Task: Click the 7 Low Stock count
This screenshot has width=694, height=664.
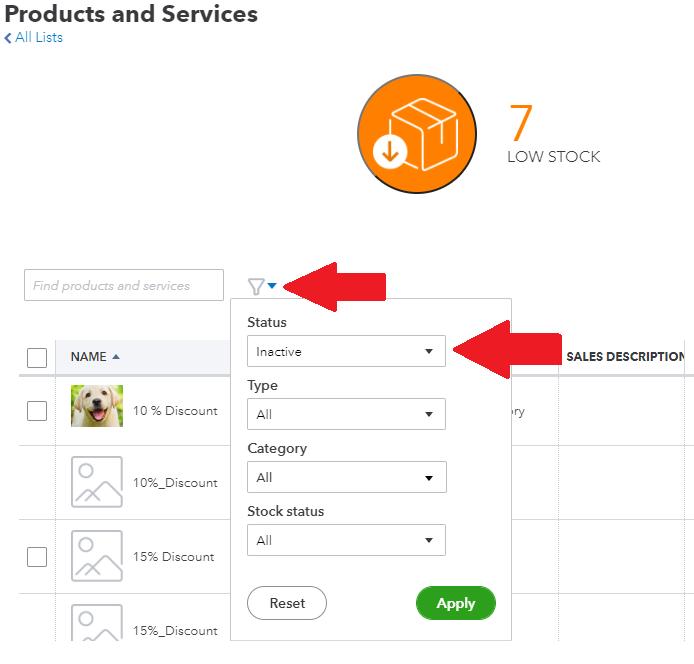Action: (522, 125)
